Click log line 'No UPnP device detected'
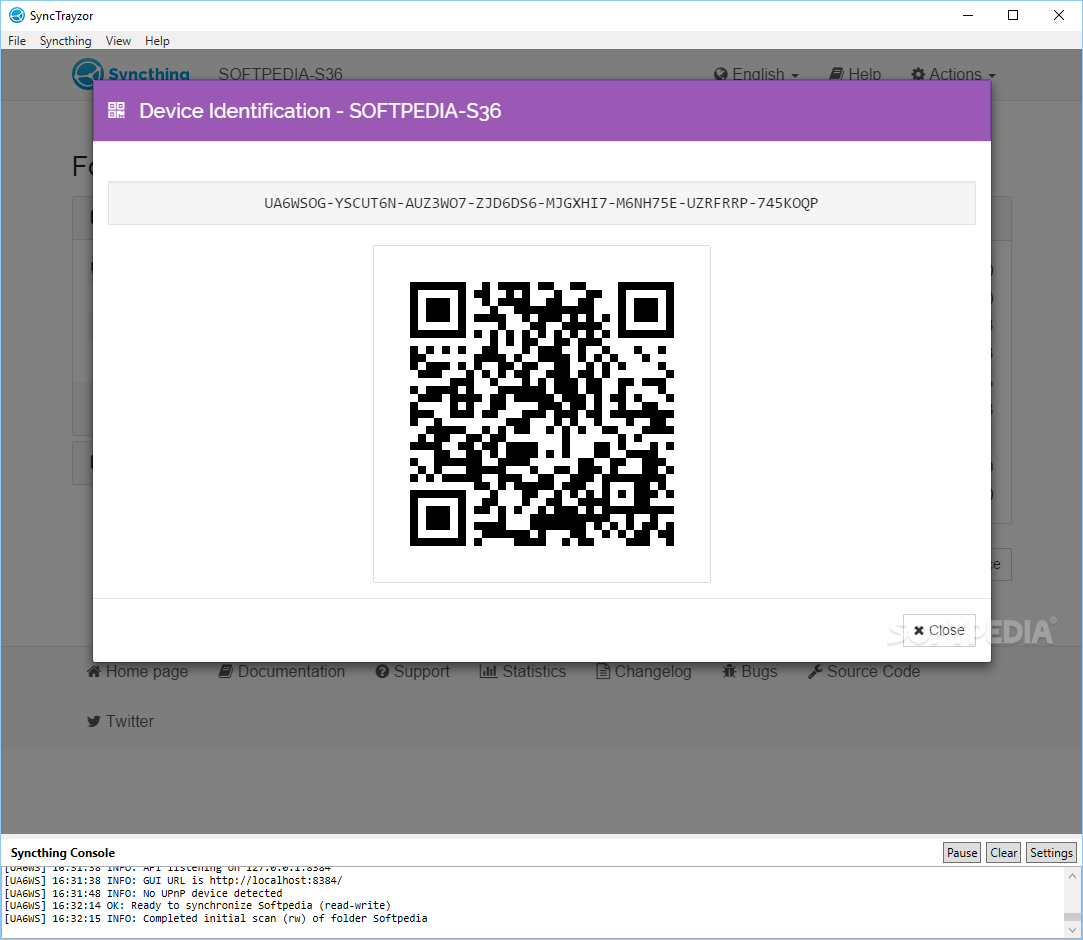Viewport: 1083px width, 940px height. [x=144, y=893]
